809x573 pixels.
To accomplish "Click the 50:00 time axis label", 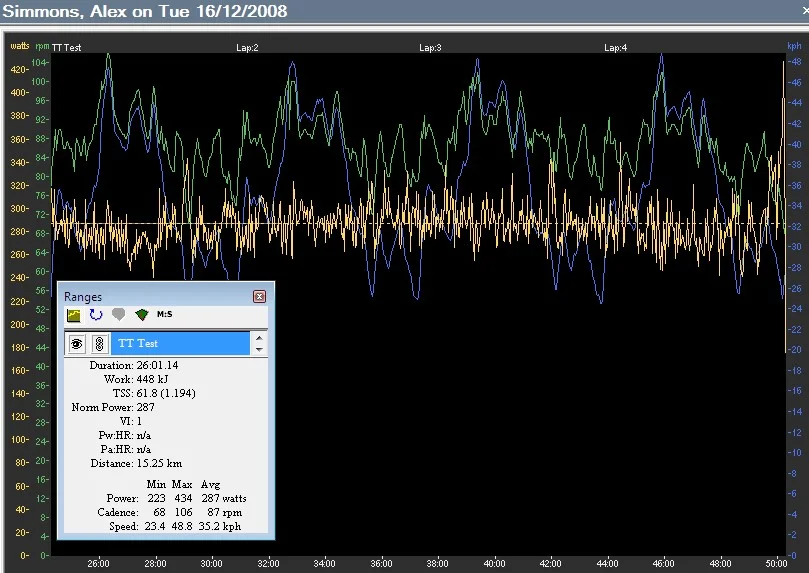I will (x=776, y=563).
